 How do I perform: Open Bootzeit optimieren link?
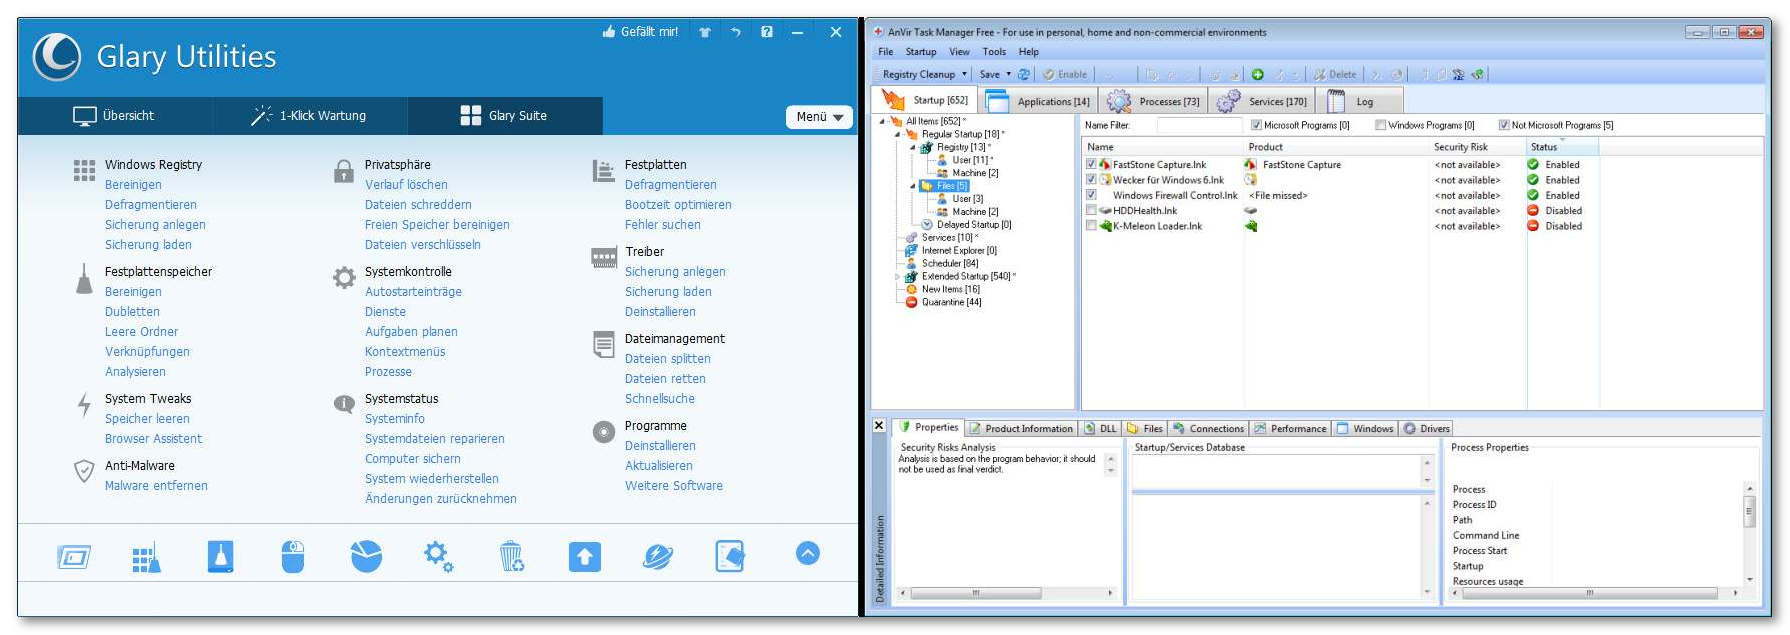click(678, 205)
